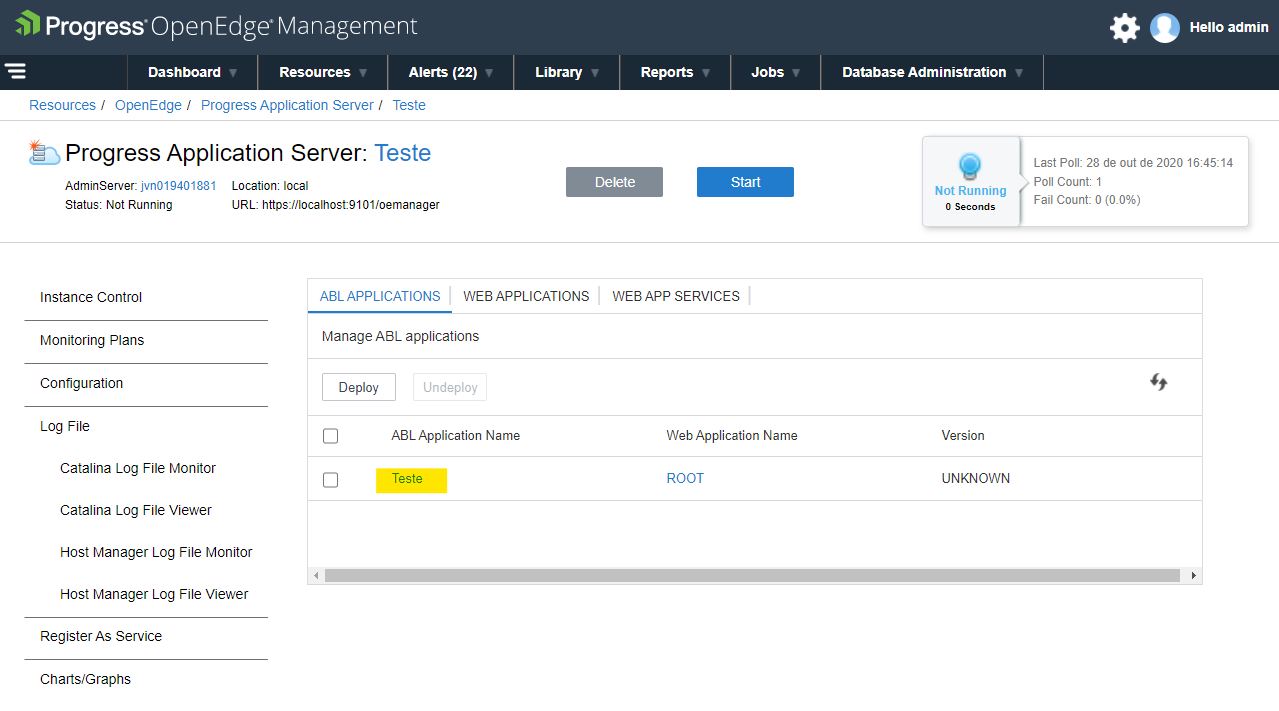Click the scrollbar left arrow

[316, 575]
